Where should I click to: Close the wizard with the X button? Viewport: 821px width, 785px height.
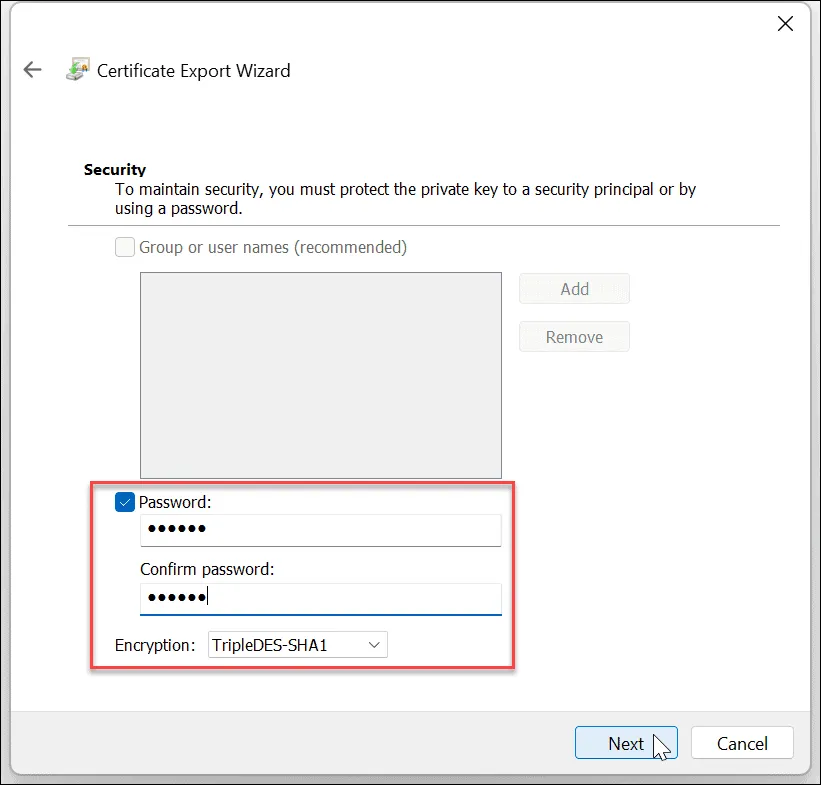coord(785,24)
